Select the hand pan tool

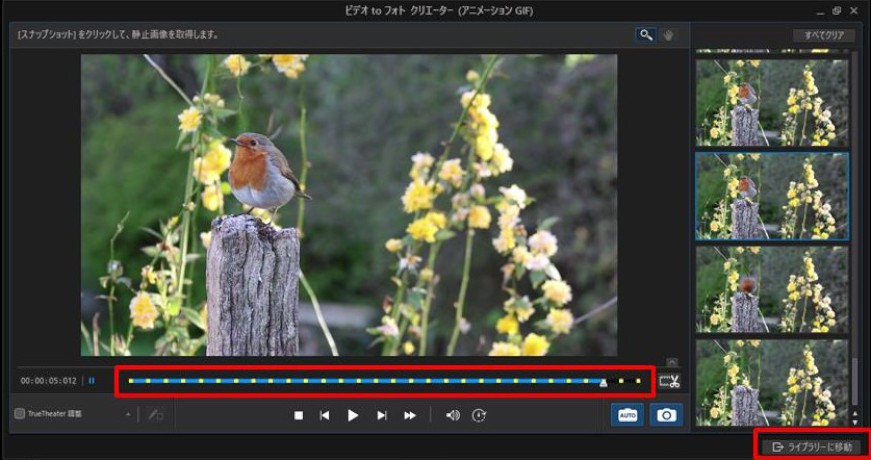pos(669,35)
